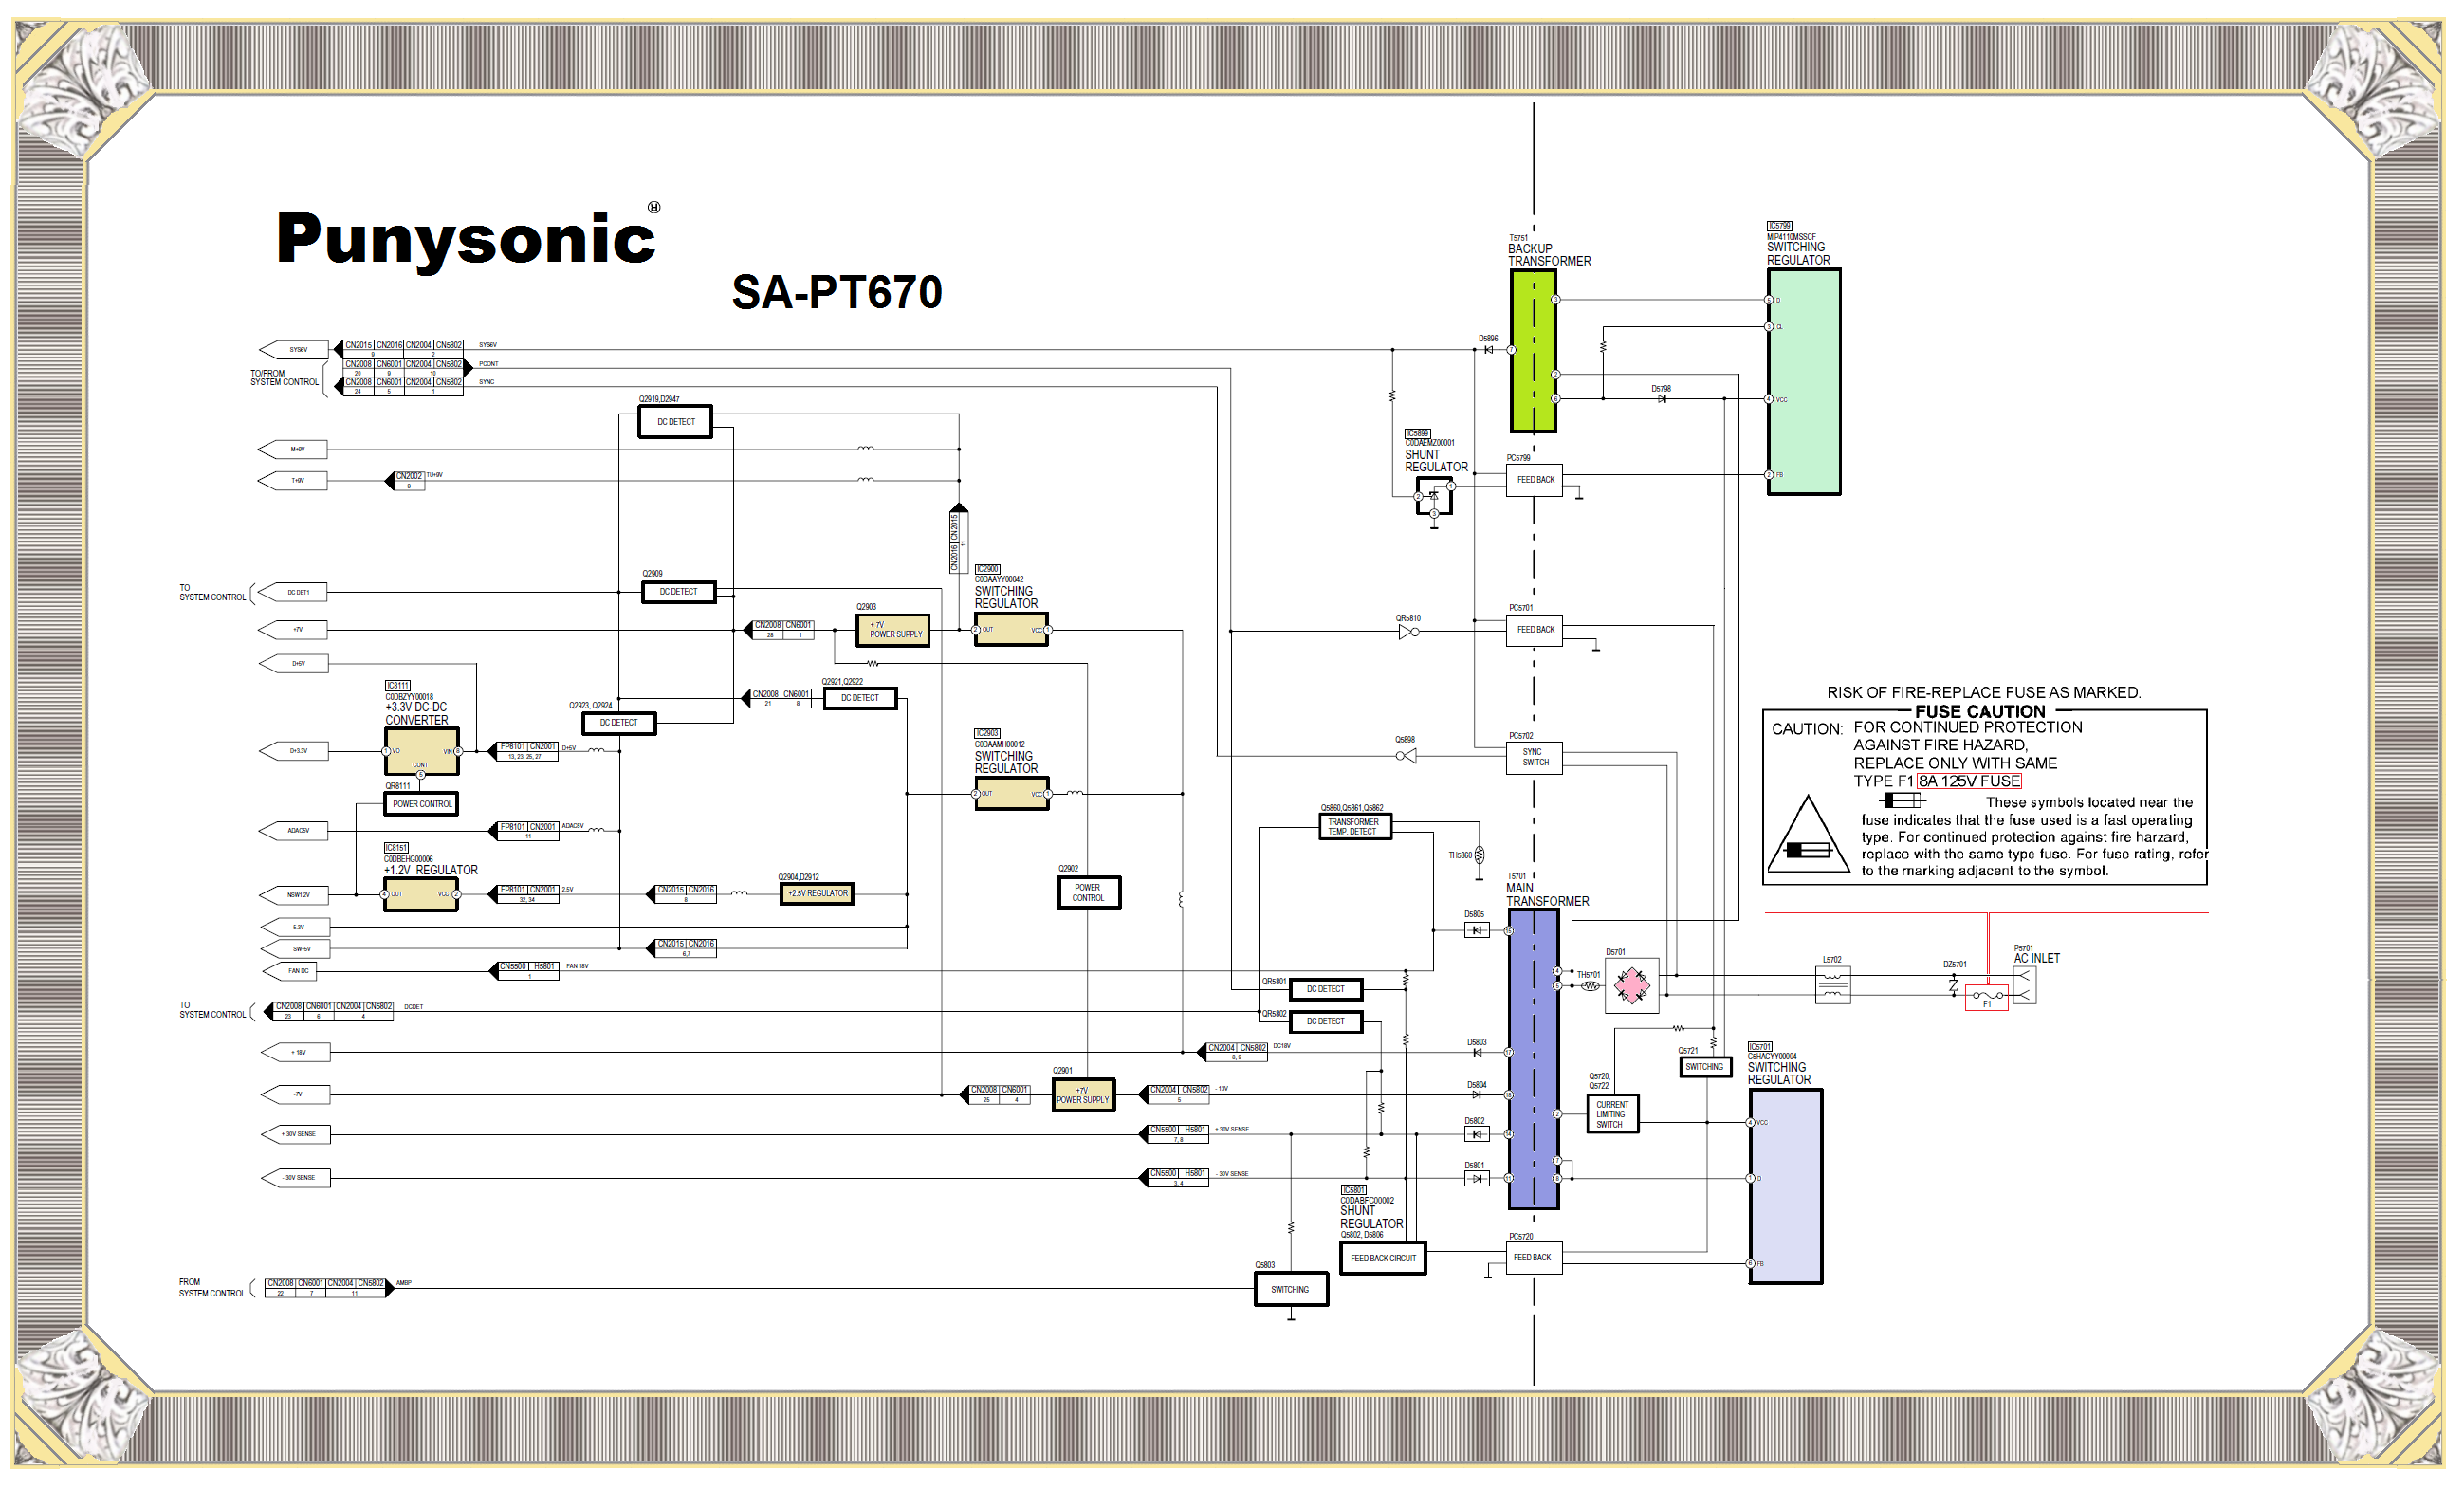The width and height of the screenshot is (2464, 1489).
Task: Click the CURRENT LIMITING SWITCH block
Action: [x=1612, y=1115]
